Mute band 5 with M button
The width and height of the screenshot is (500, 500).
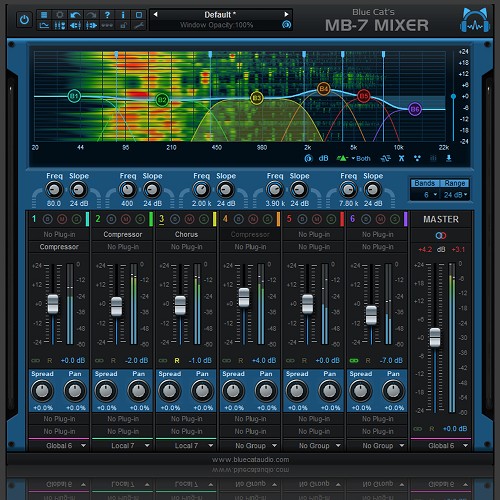pyautogui.click(x=317, y=219)
